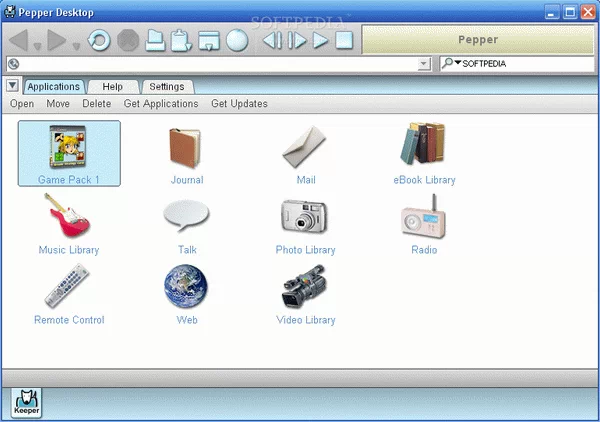The image size is (600, 422).
Task: Open the Game Pack 1 application icon
Action: [x=68, y=147]
